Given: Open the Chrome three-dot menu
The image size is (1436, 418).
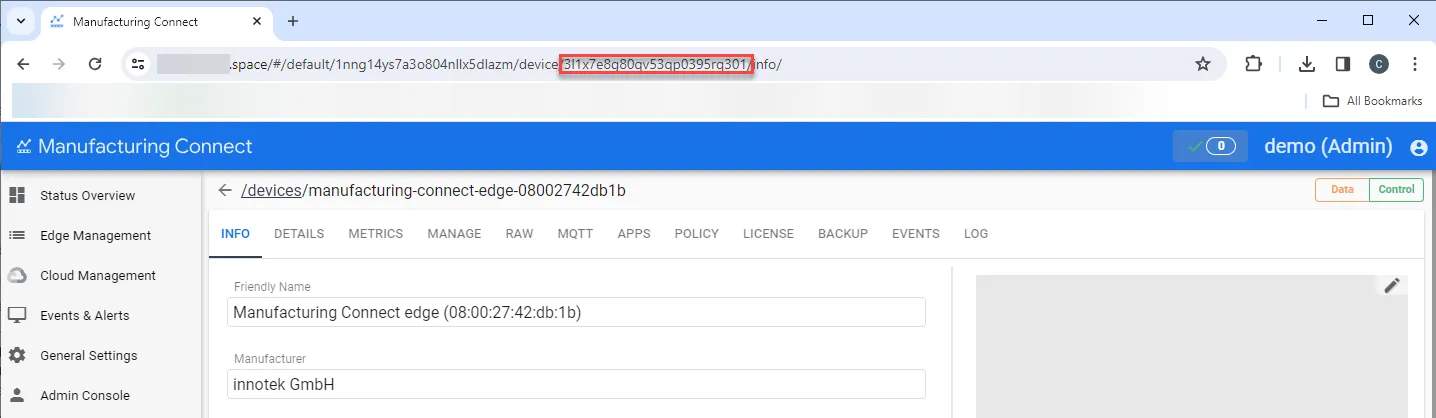Looking at the screenshot, I should [x=1414, y=64].
